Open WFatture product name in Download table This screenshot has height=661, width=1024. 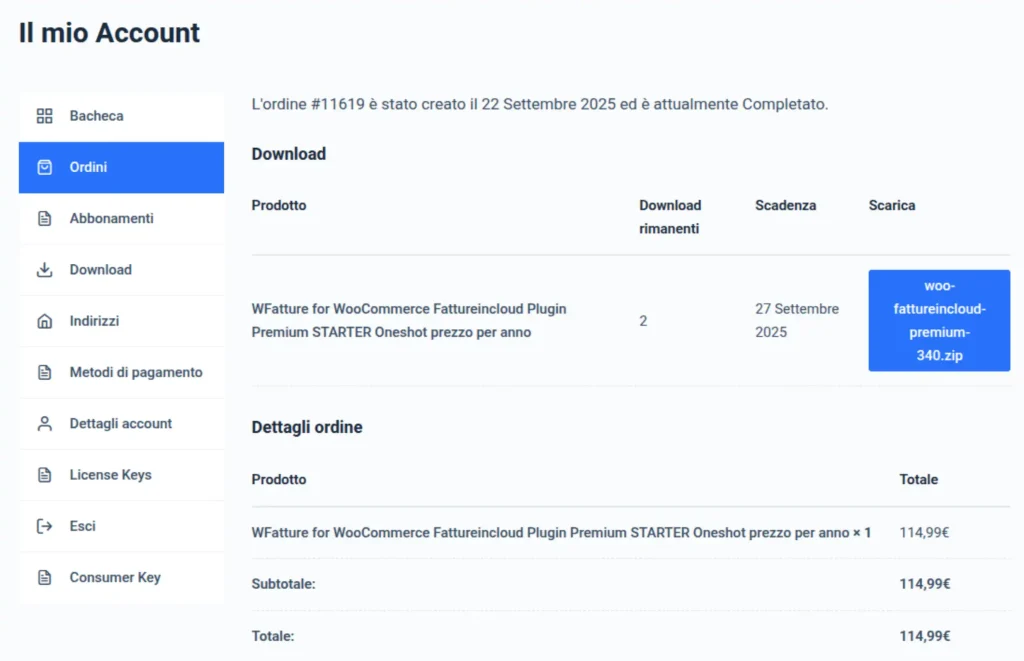[409, 321]
